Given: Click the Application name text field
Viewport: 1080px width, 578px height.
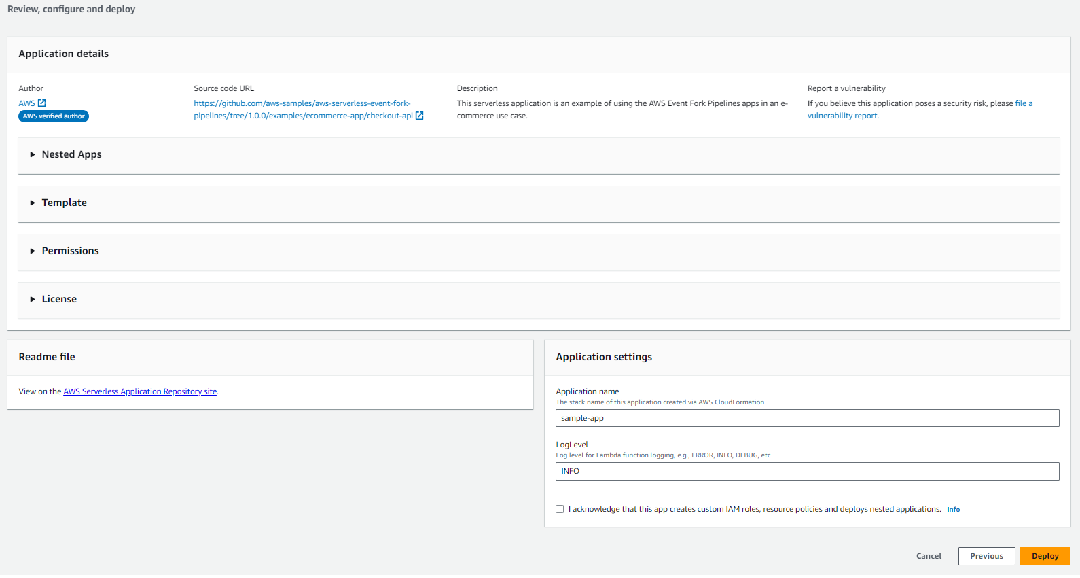Looking at the screenshot, I should 806,418.
